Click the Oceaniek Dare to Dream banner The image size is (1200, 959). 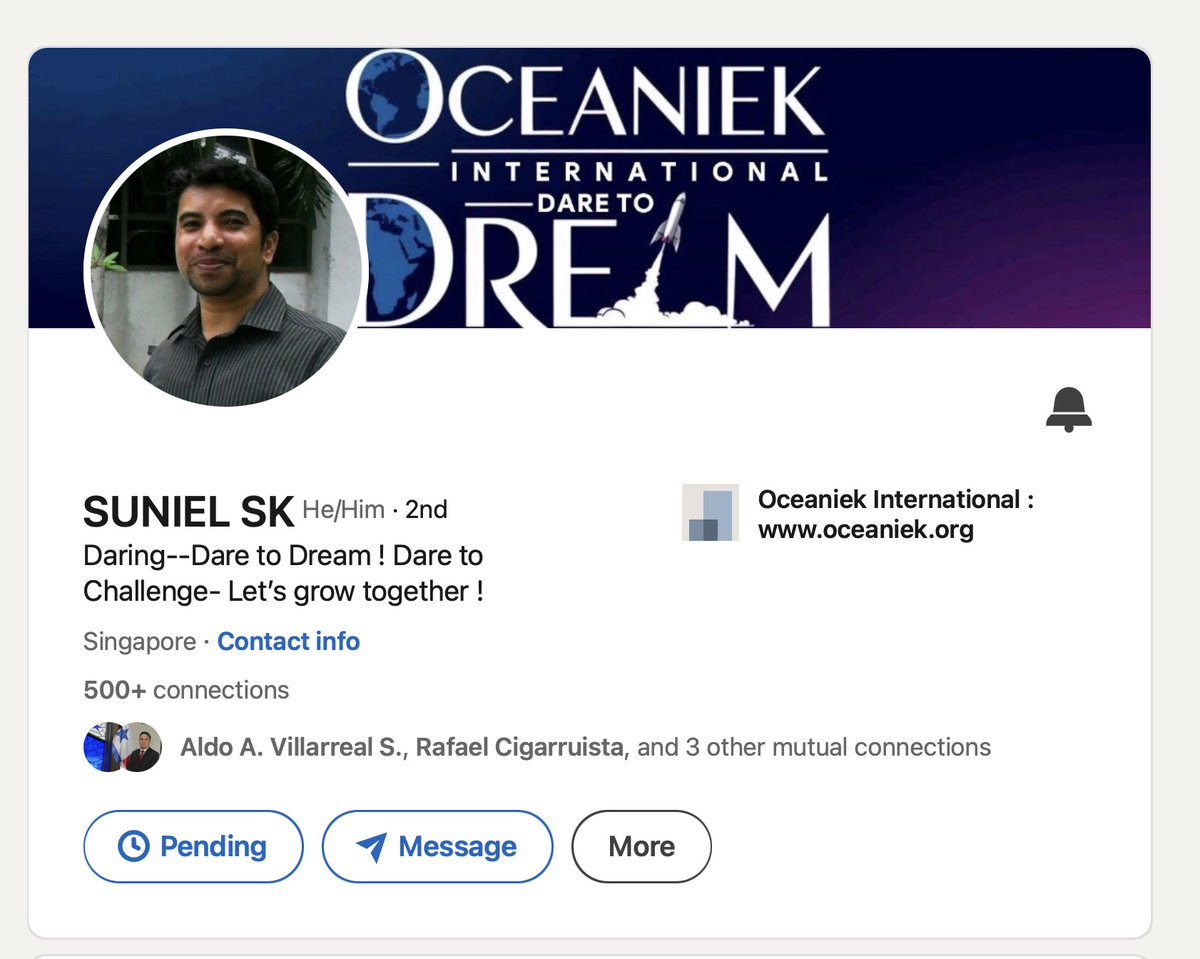point(590,188)
